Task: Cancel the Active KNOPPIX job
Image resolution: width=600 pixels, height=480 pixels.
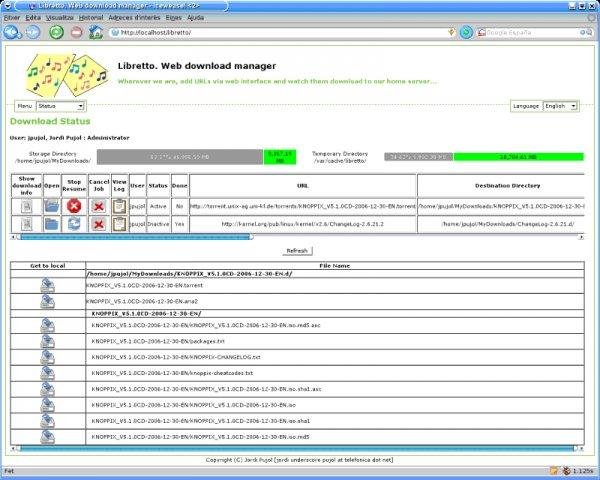Action: pos(99,207)
